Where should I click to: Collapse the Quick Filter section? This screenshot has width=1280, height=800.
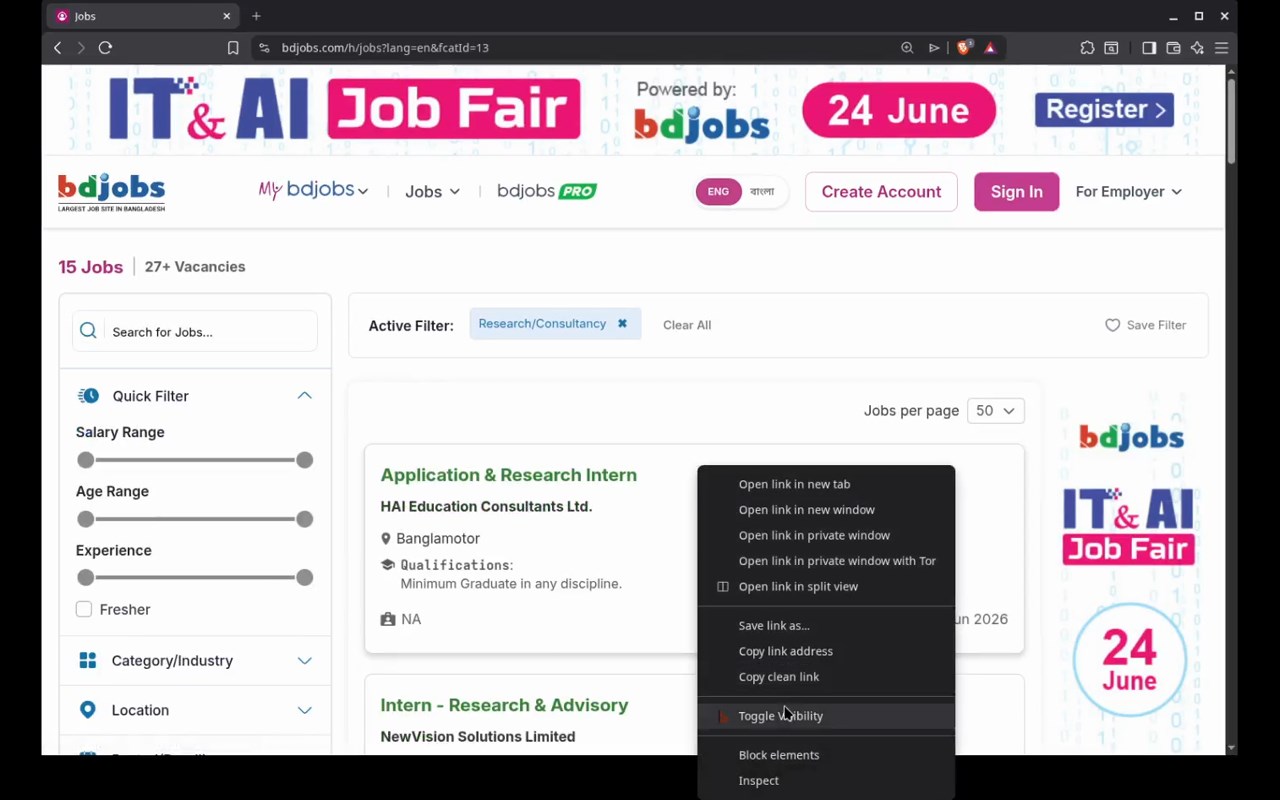click(x=304, y=396)
